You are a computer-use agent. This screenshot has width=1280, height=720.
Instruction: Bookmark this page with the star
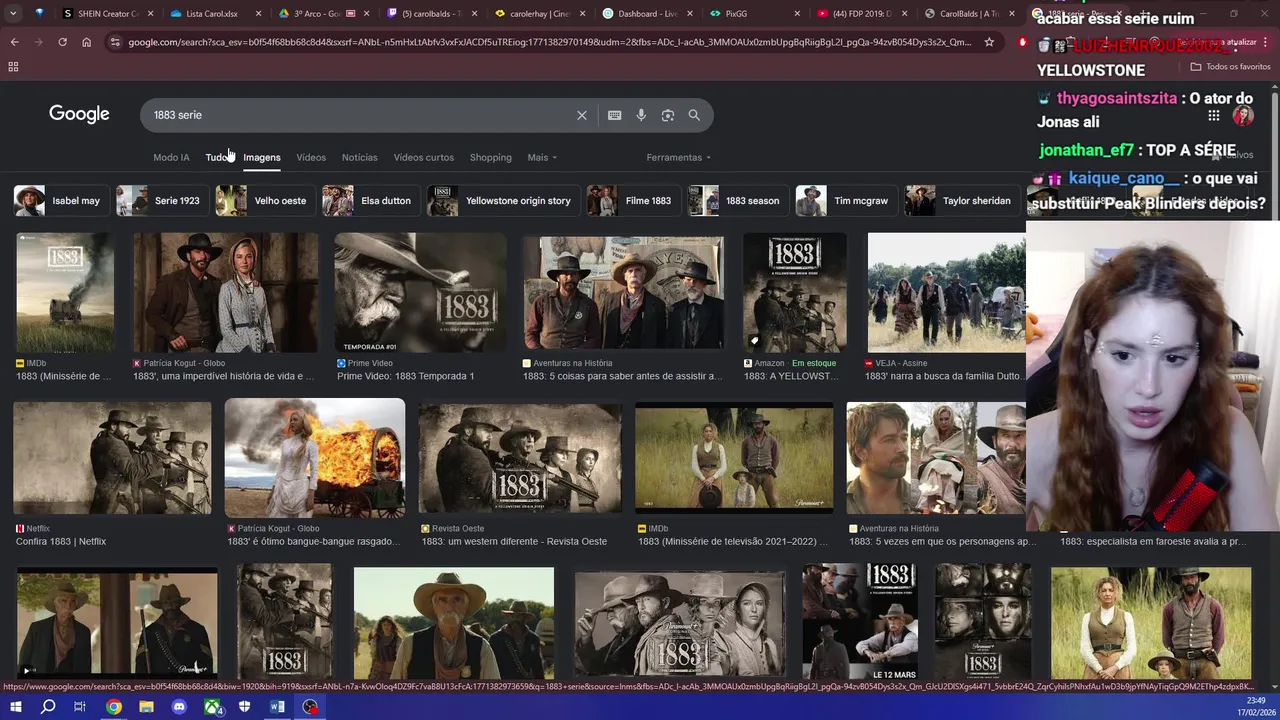click(x=989, y=42)
